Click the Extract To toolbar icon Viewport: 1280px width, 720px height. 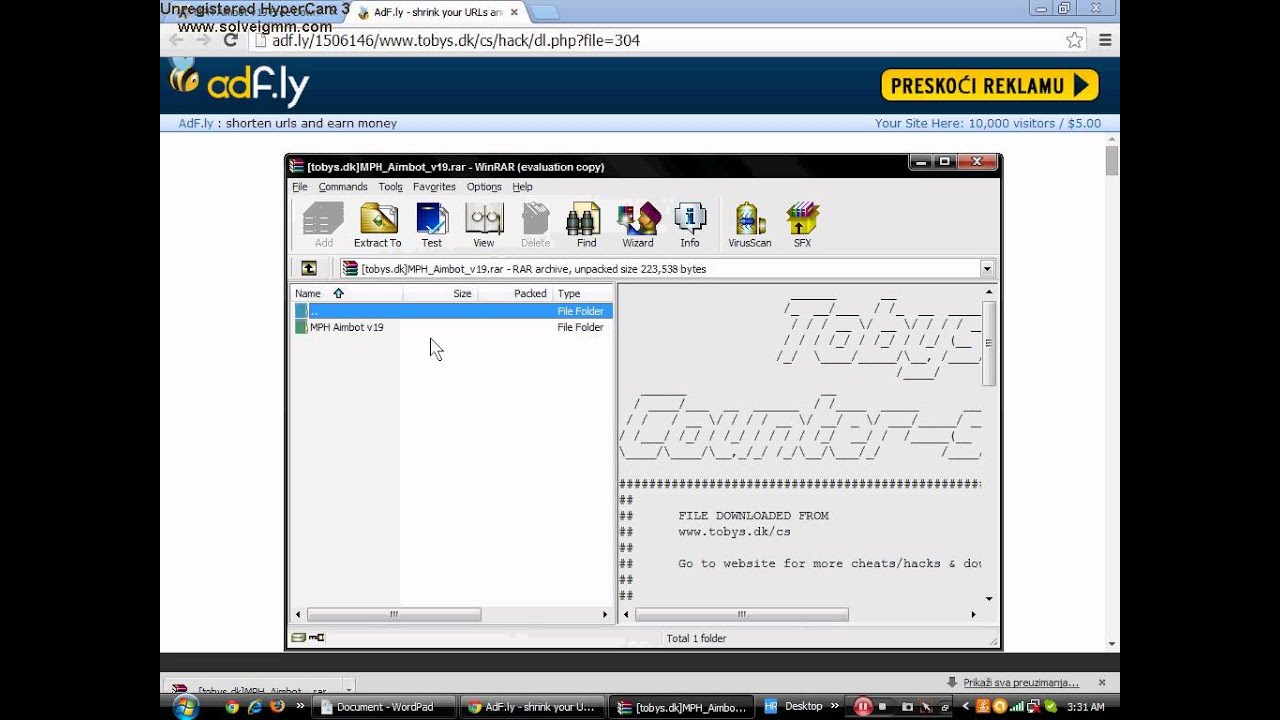pyautogui.click(x=378, y=225)
